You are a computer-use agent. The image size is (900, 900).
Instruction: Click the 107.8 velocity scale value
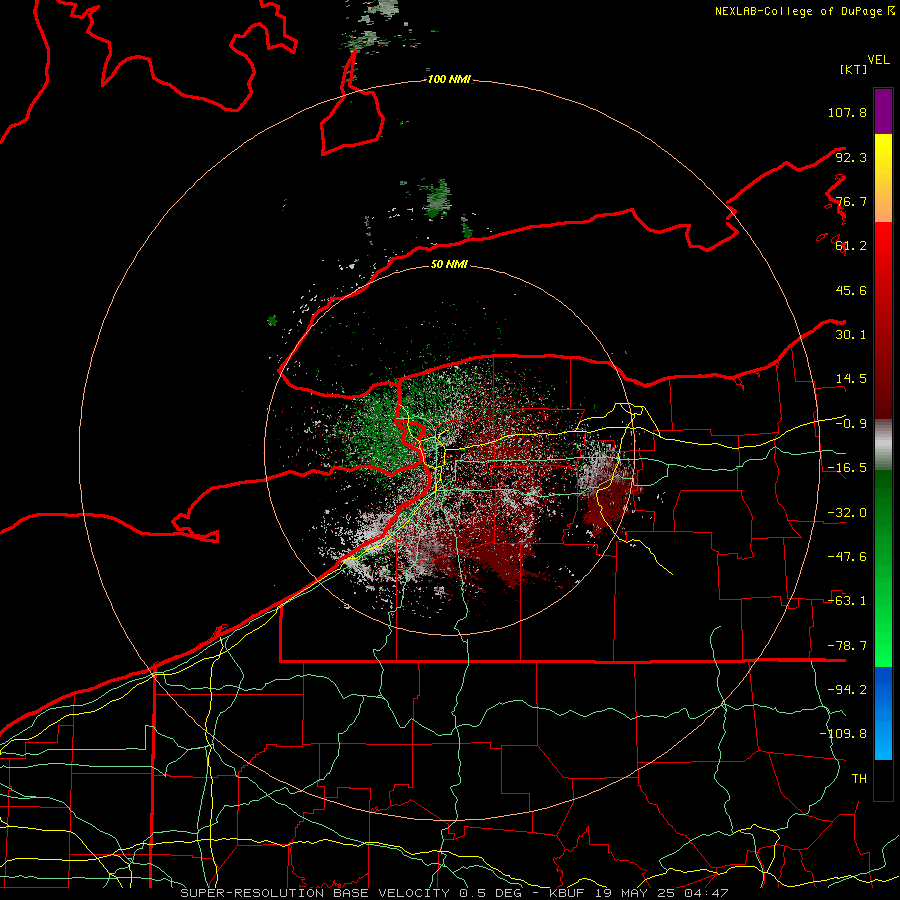(x=847, y=112)
